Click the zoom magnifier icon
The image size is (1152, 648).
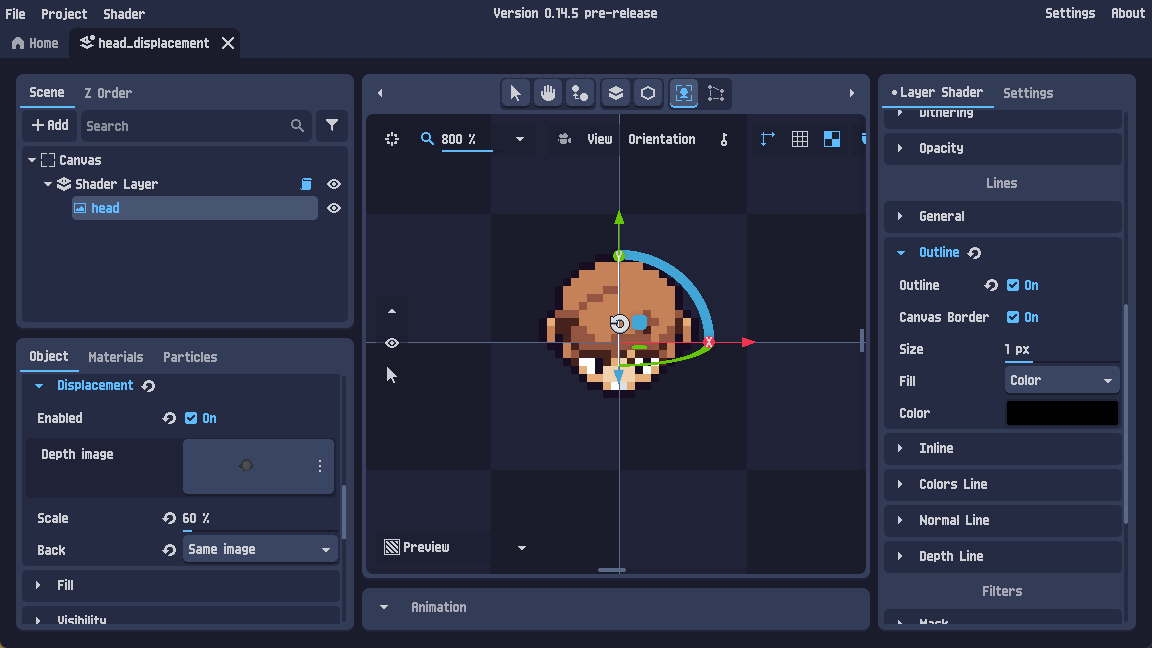427,138
